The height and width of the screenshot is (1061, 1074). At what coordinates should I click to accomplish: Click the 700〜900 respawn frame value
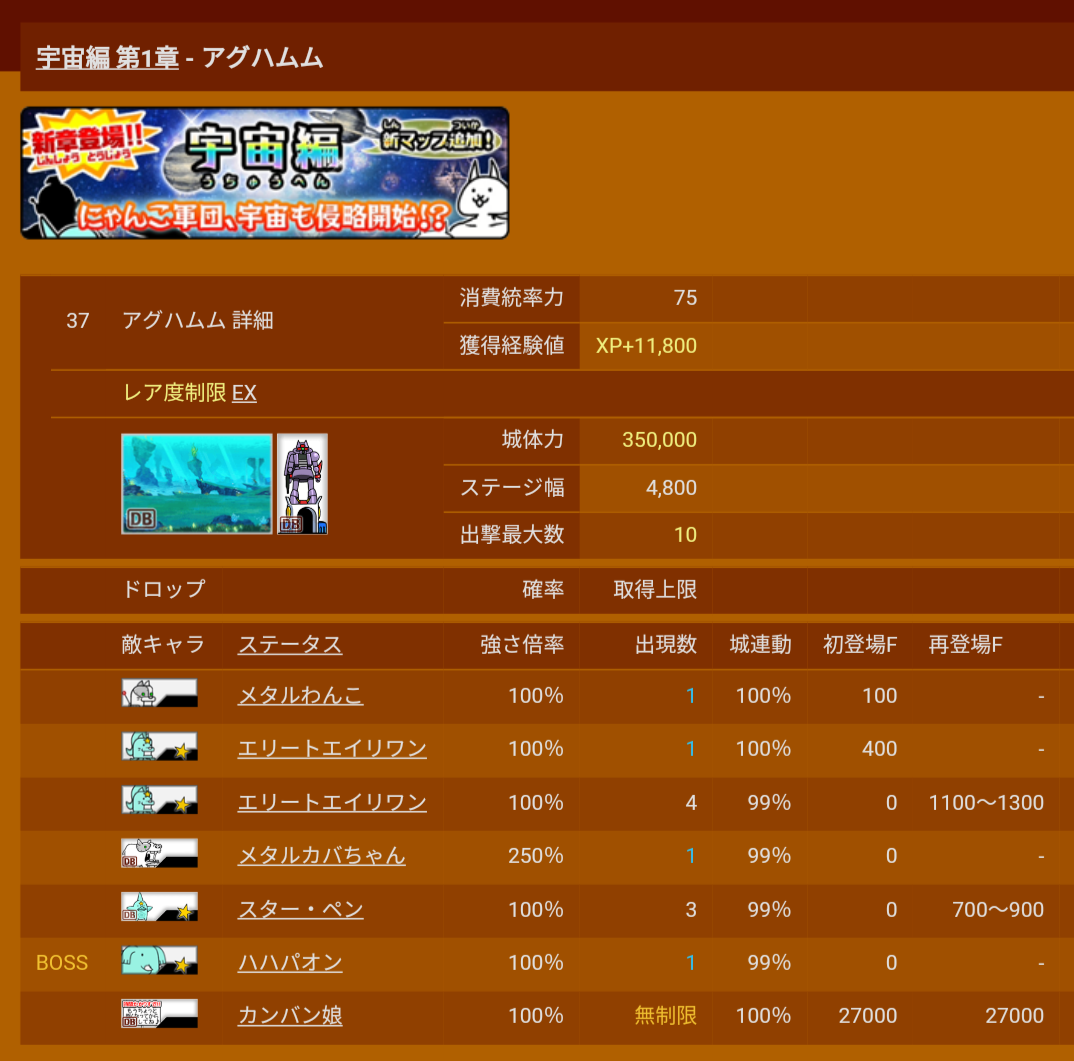point(998,910)
